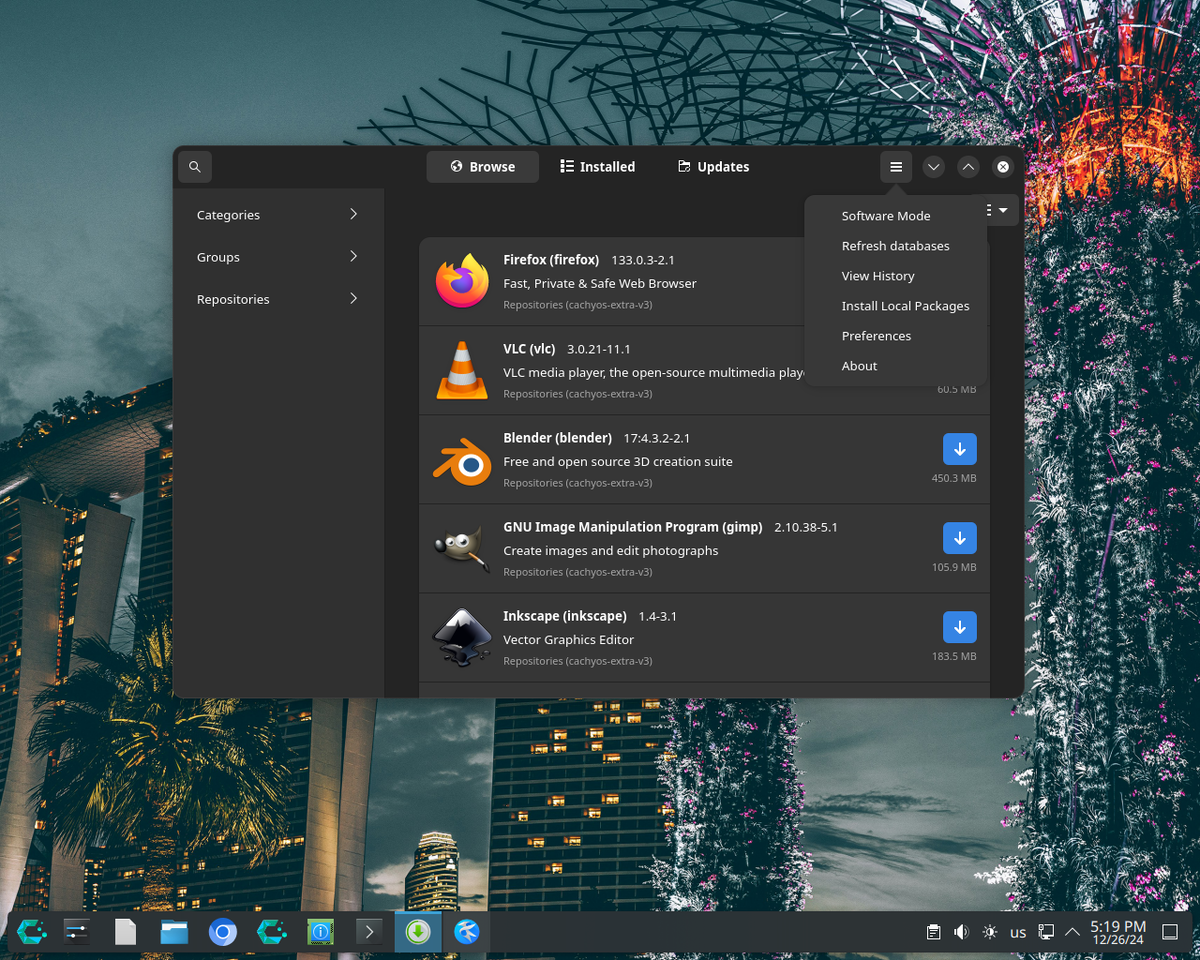Open the search magnifier in package manager
Viewport: 1200px width, 960px height.
click(194, 167)
